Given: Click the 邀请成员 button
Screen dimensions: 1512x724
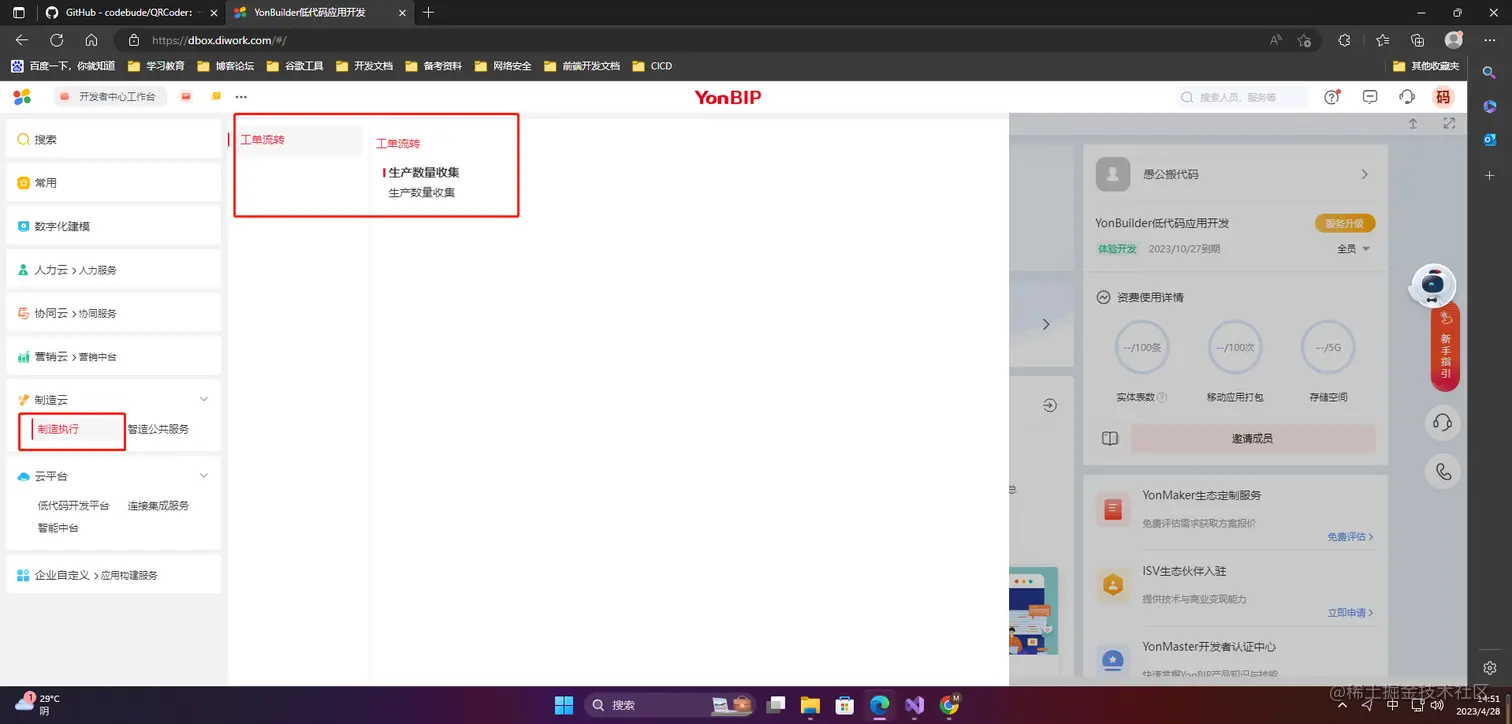Looking at the screenshot, I should (1254, 438).
